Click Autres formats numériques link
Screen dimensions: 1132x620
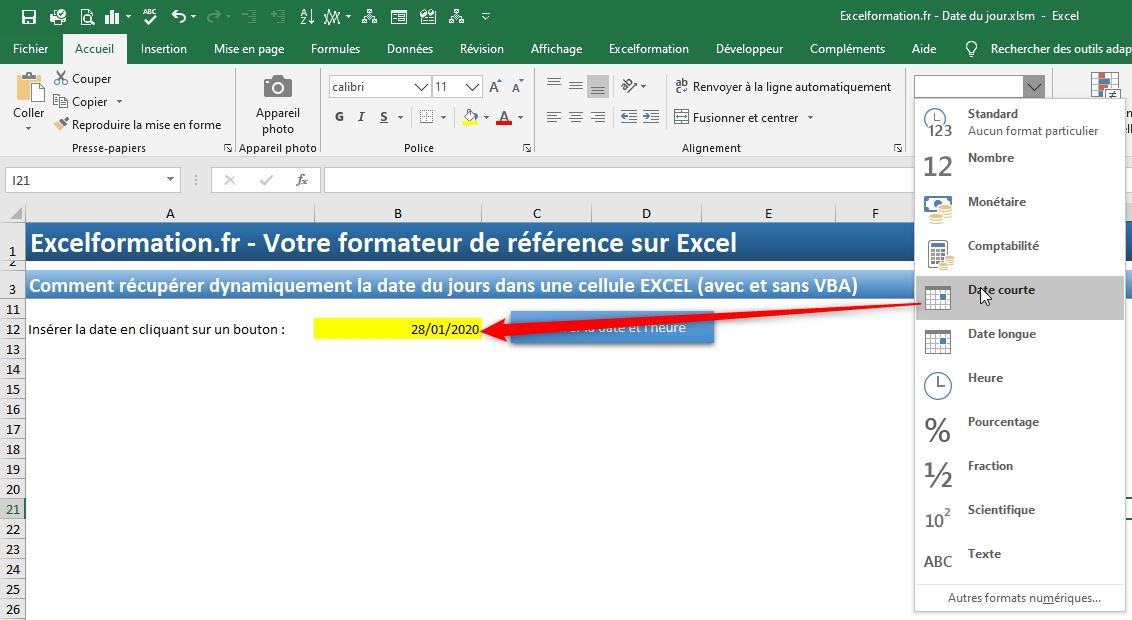[1023, 598]
